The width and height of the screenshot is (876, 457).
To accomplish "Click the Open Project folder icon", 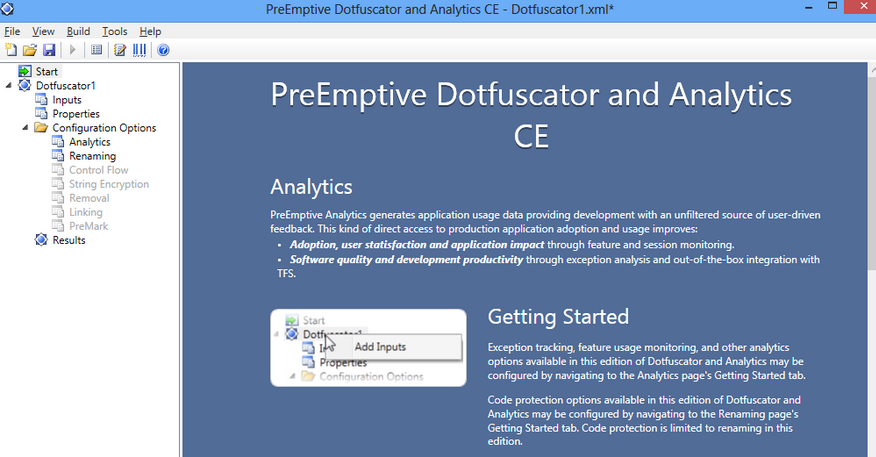I will click(30, 50).
